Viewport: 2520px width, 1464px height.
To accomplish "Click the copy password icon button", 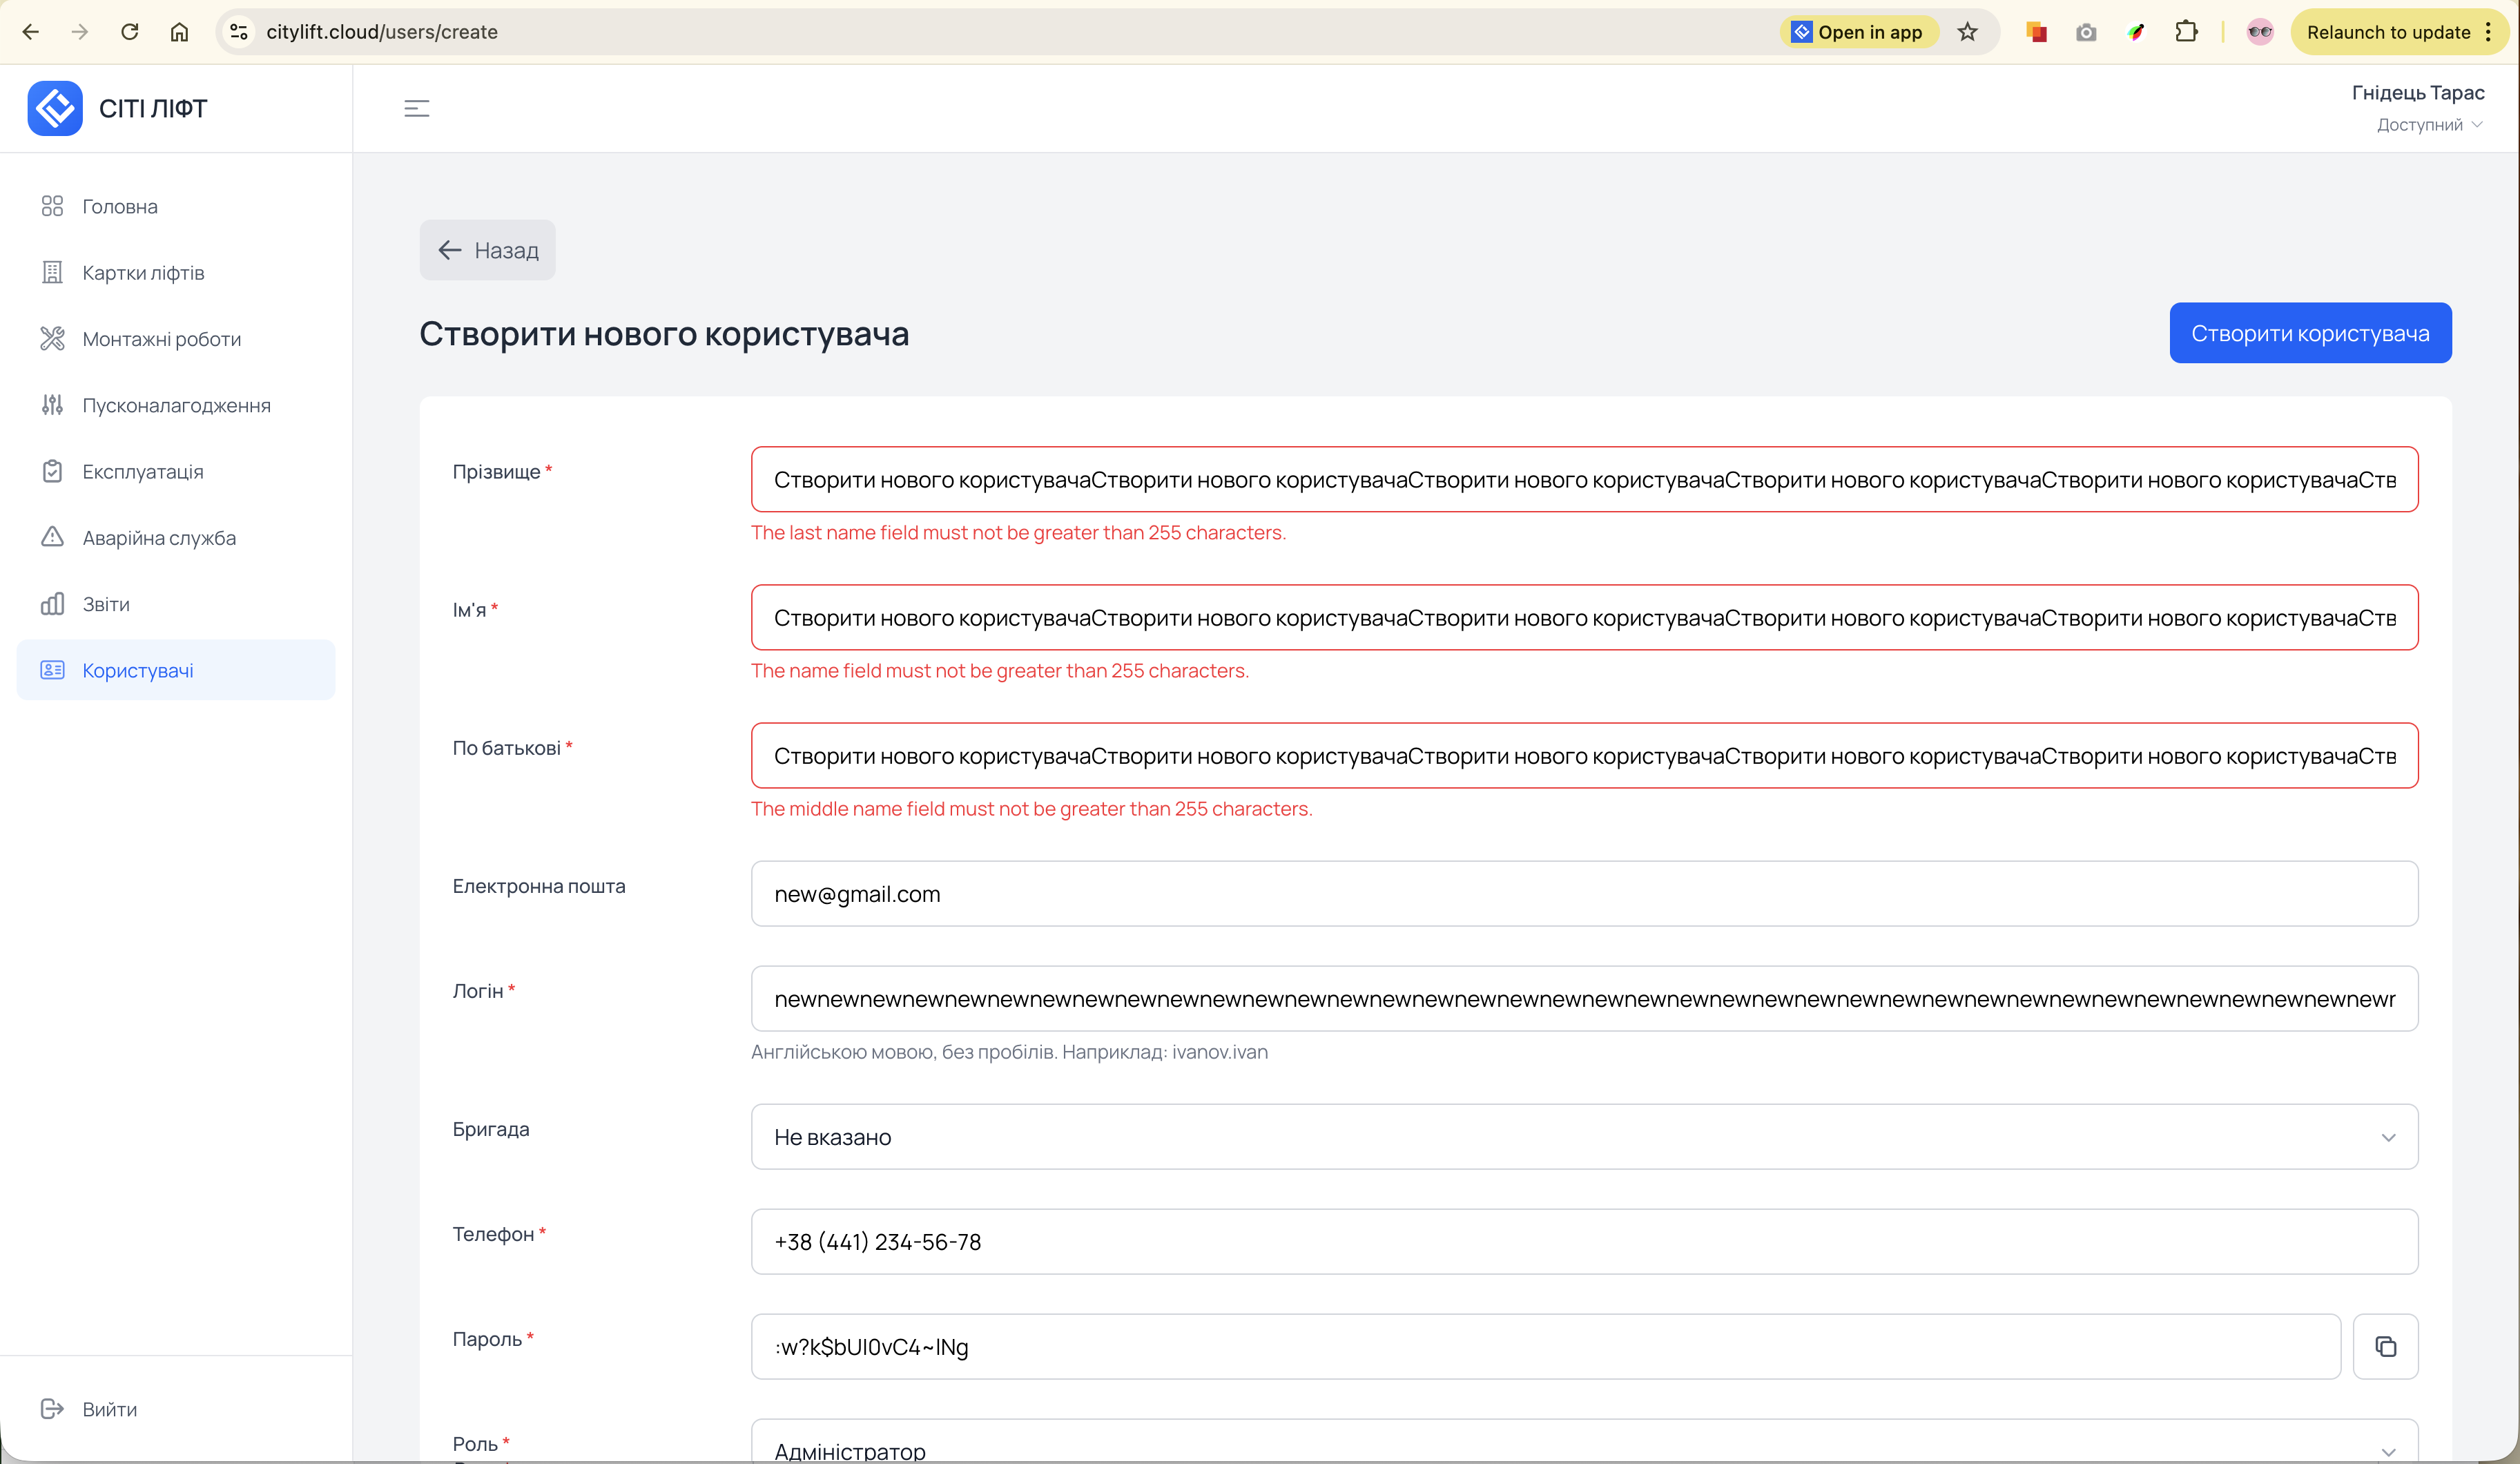I will tap(2385, 1346).
